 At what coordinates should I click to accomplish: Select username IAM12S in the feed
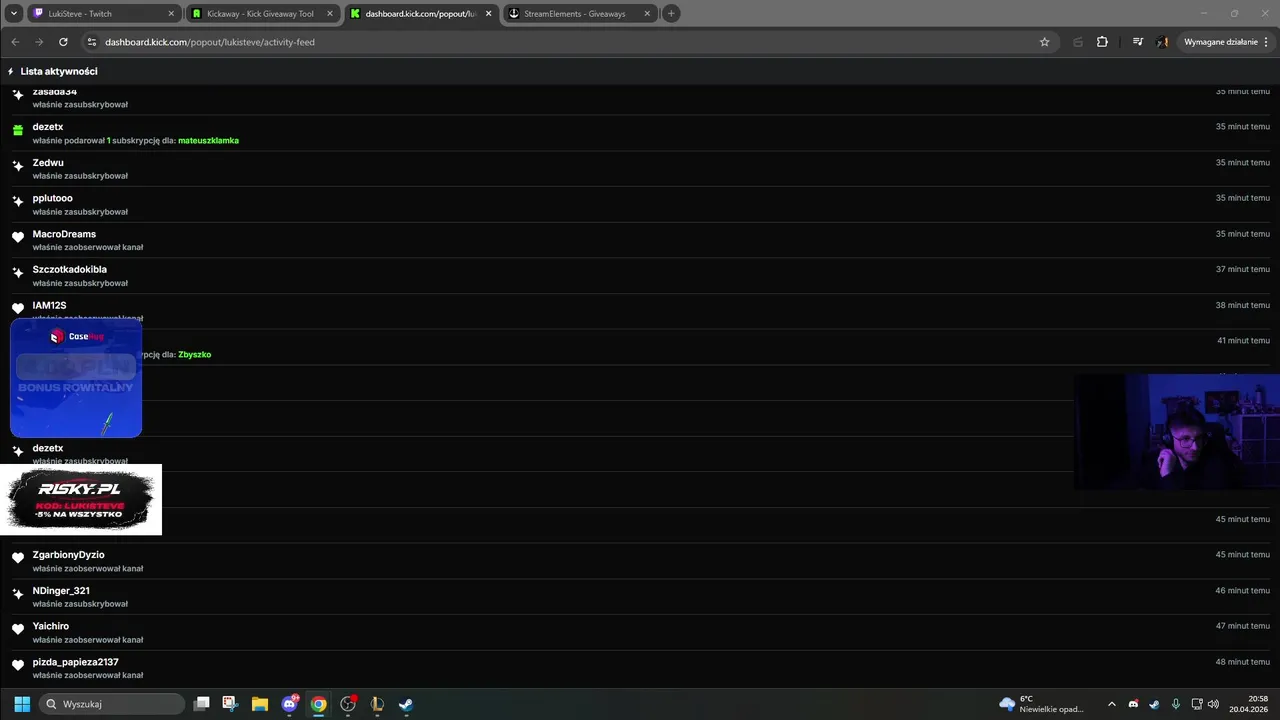coord(49,305)
